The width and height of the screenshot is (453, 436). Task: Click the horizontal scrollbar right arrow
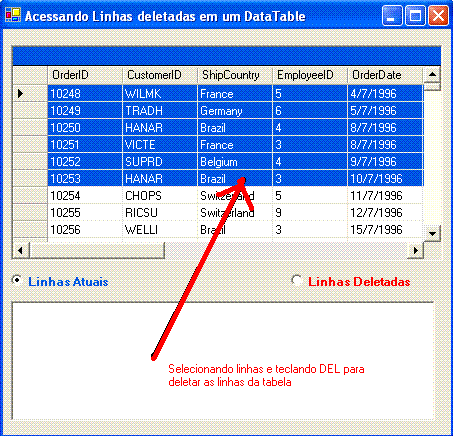tap(416, 250)
